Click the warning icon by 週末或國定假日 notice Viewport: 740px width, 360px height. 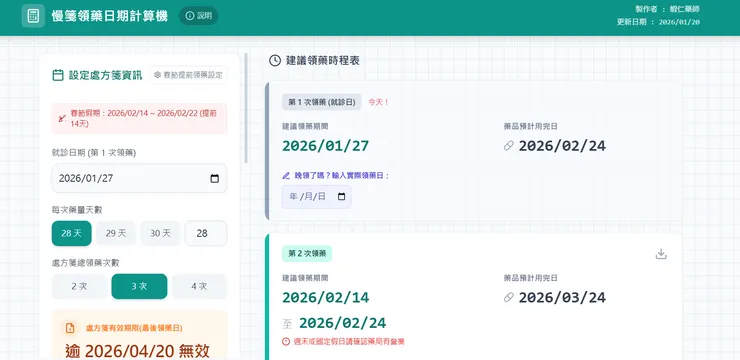286,341
